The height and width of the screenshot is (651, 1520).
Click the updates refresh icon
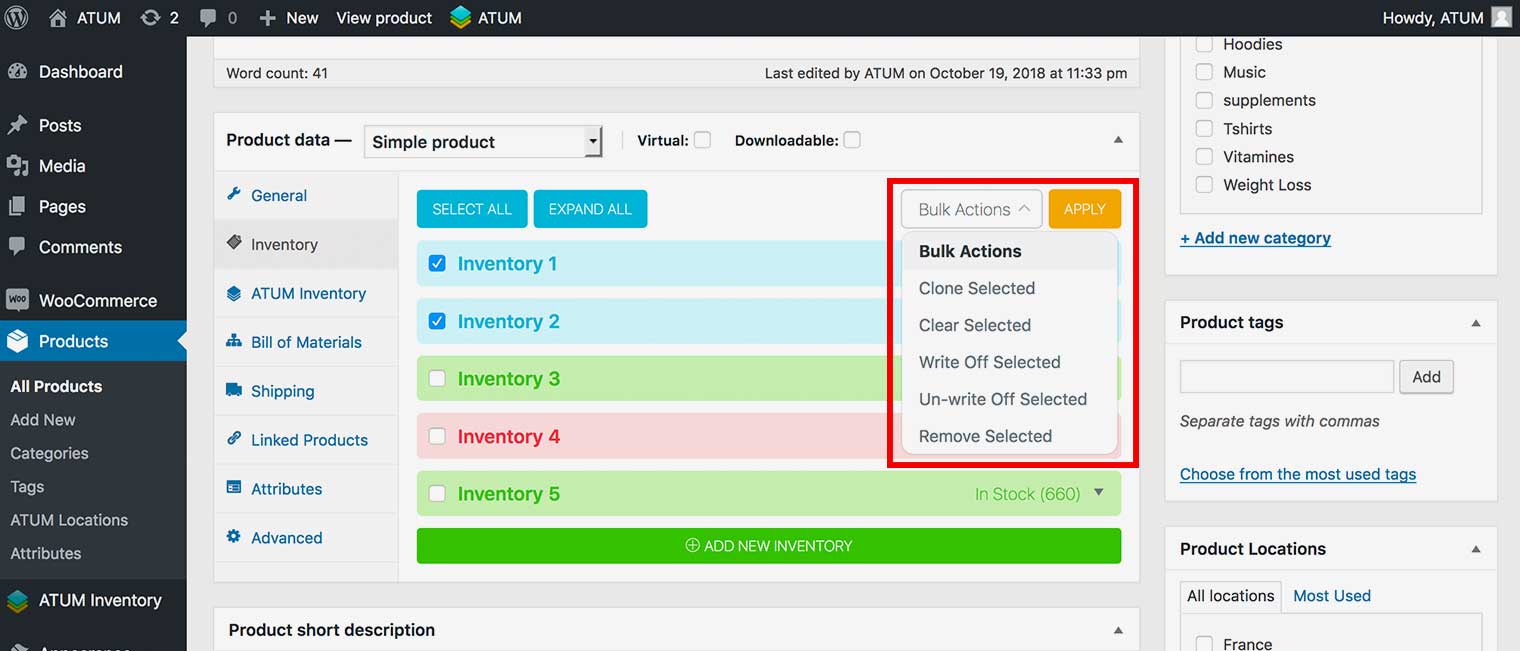click(x=151, y=18)
